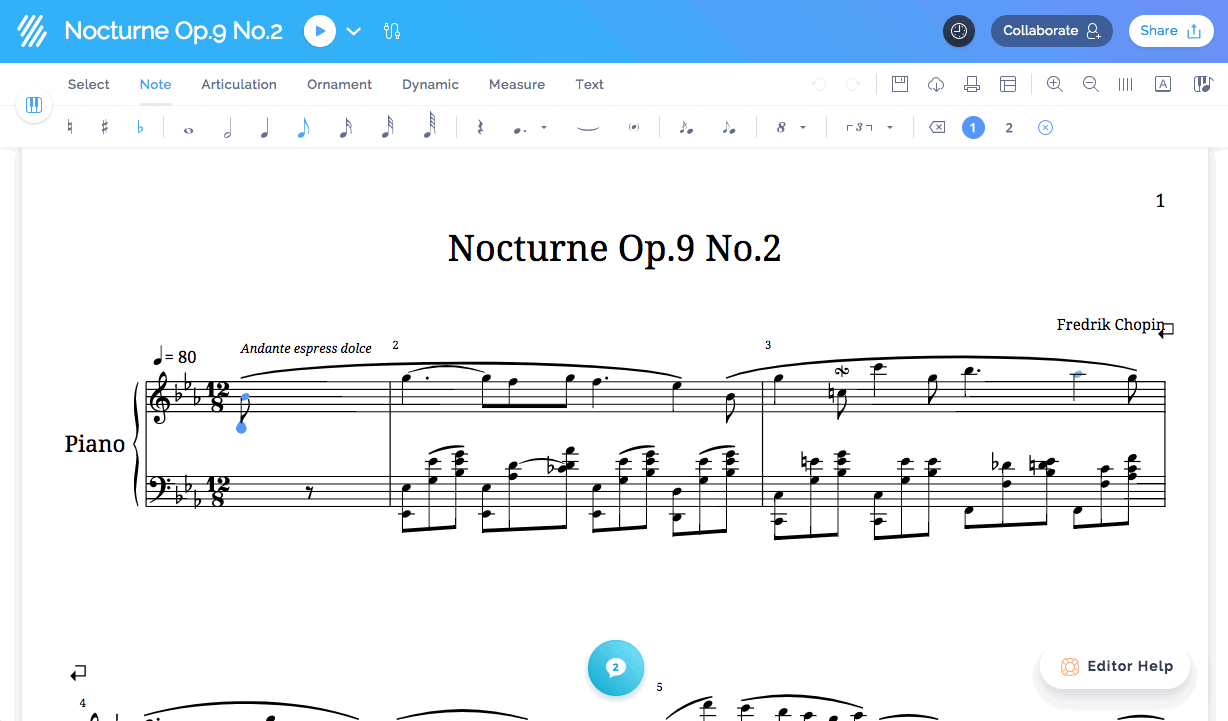Click the vertical bars view icon
Viewport: 1228px width, 721px height.
pos(1126,85)
